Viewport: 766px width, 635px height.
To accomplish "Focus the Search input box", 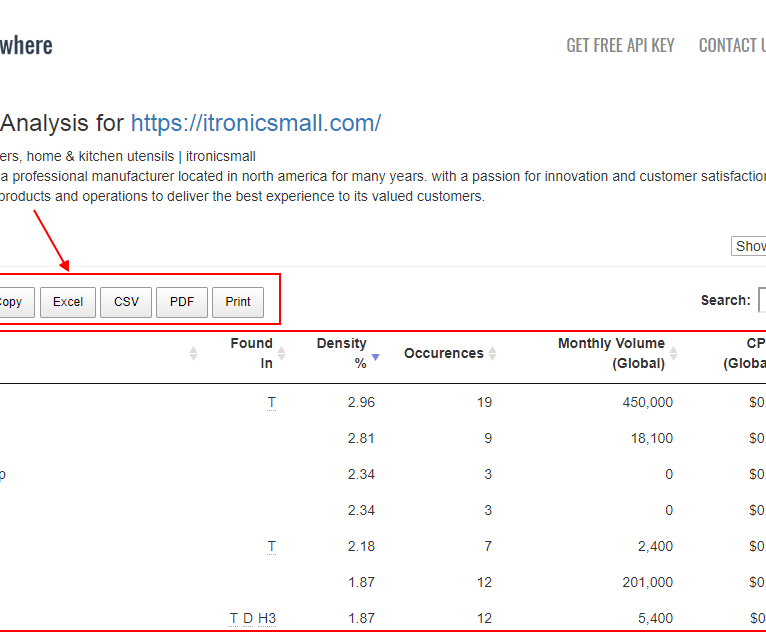I will coord(761,300).
